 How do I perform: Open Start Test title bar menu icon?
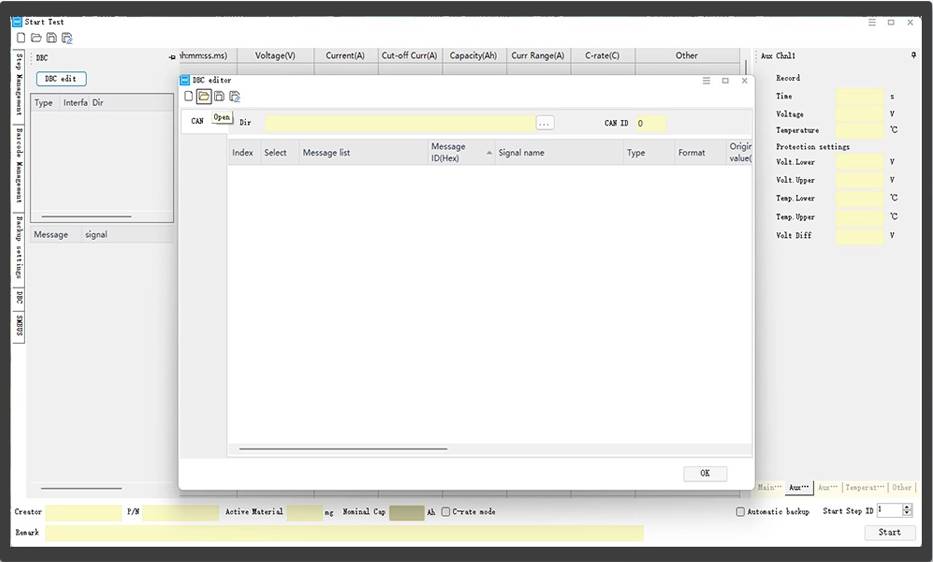tap(872, 22)
